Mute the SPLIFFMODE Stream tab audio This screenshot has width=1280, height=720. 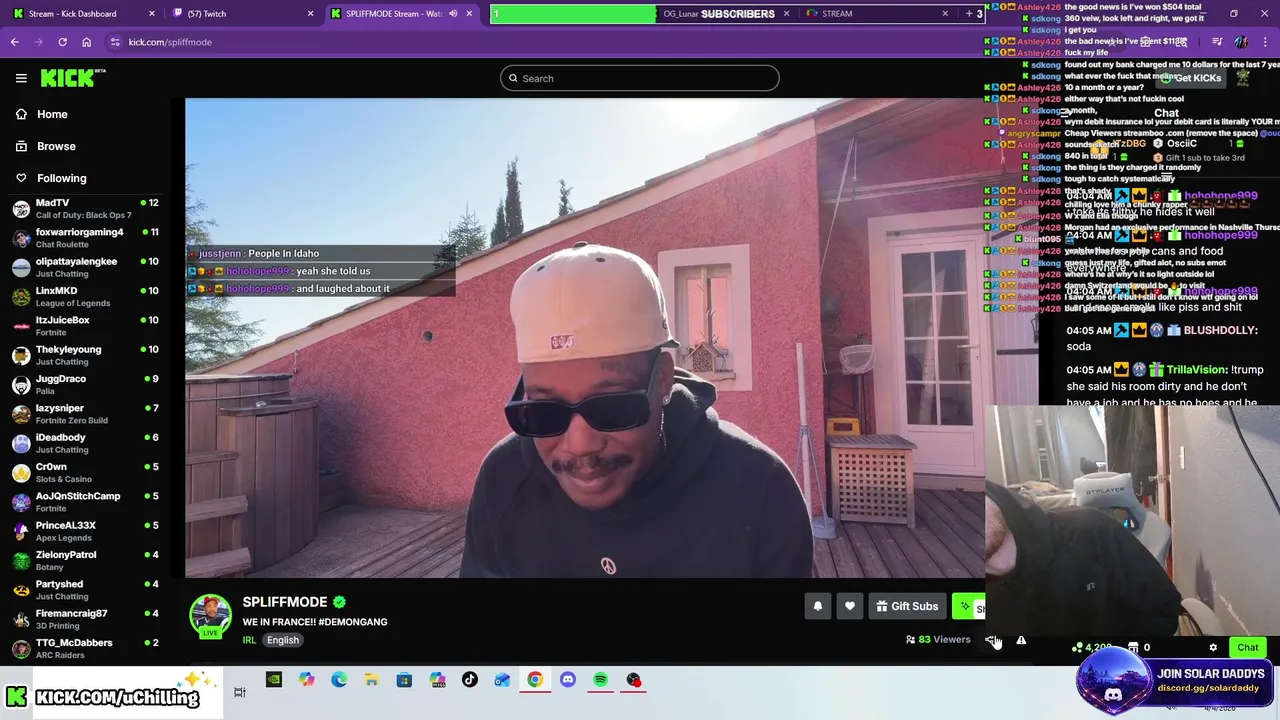453,14
